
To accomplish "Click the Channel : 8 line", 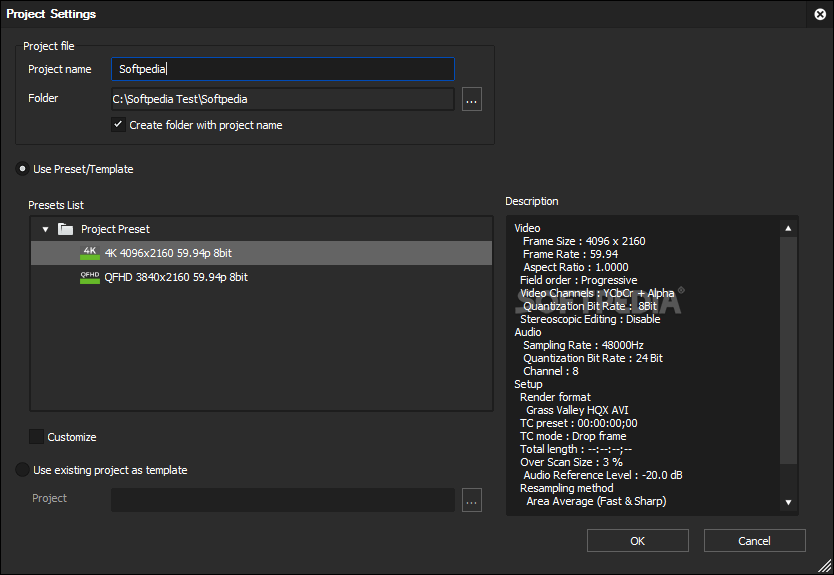I will click(x=551, y=371).
